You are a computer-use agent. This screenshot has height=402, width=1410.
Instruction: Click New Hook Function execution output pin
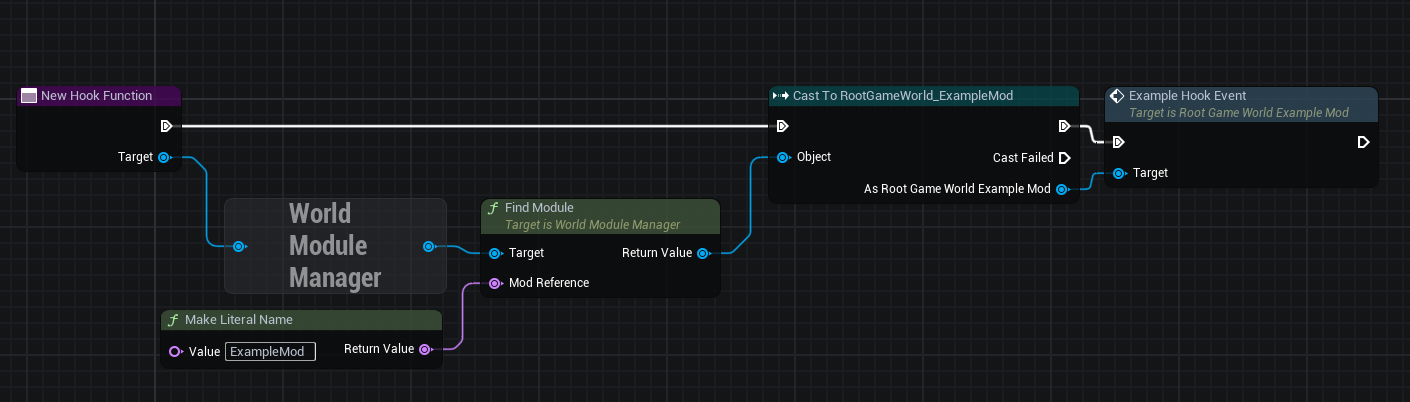pos(166,126)
